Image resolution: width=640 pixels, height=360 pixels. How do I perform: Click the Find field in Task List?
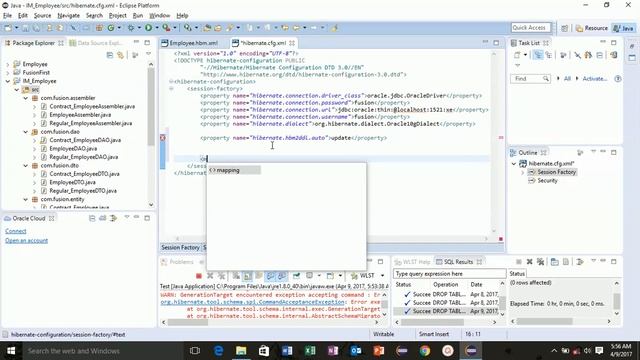coord(530,79)
